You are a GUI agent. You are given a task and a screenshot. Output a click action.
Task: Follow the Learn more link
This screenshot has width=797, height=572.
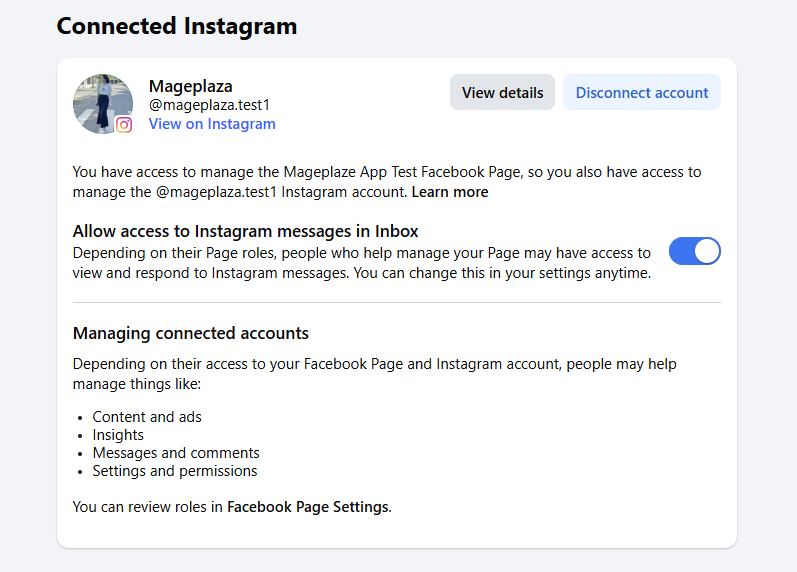click(450, 192)
